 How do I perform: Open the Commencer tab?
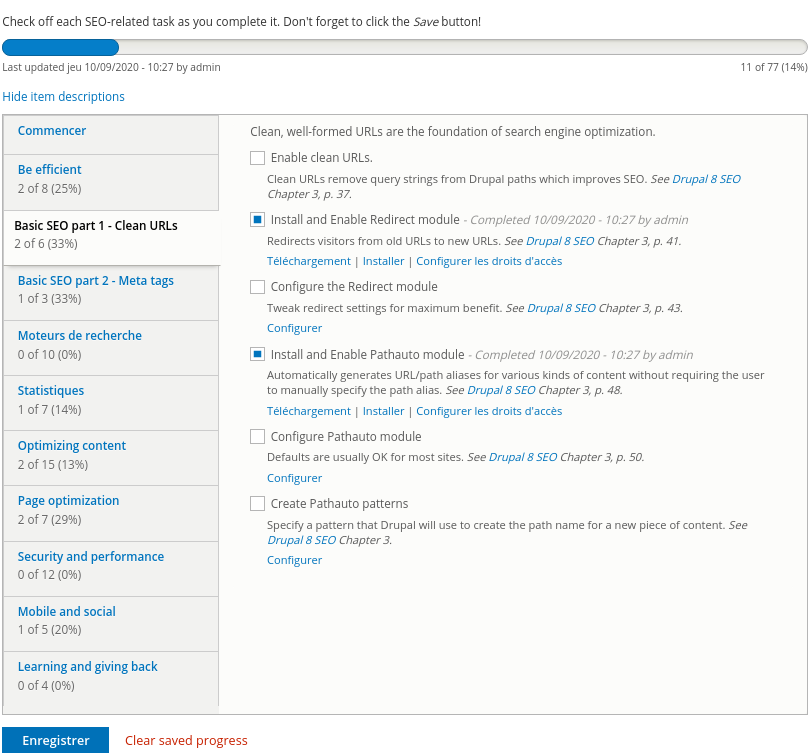coord(52,131)
